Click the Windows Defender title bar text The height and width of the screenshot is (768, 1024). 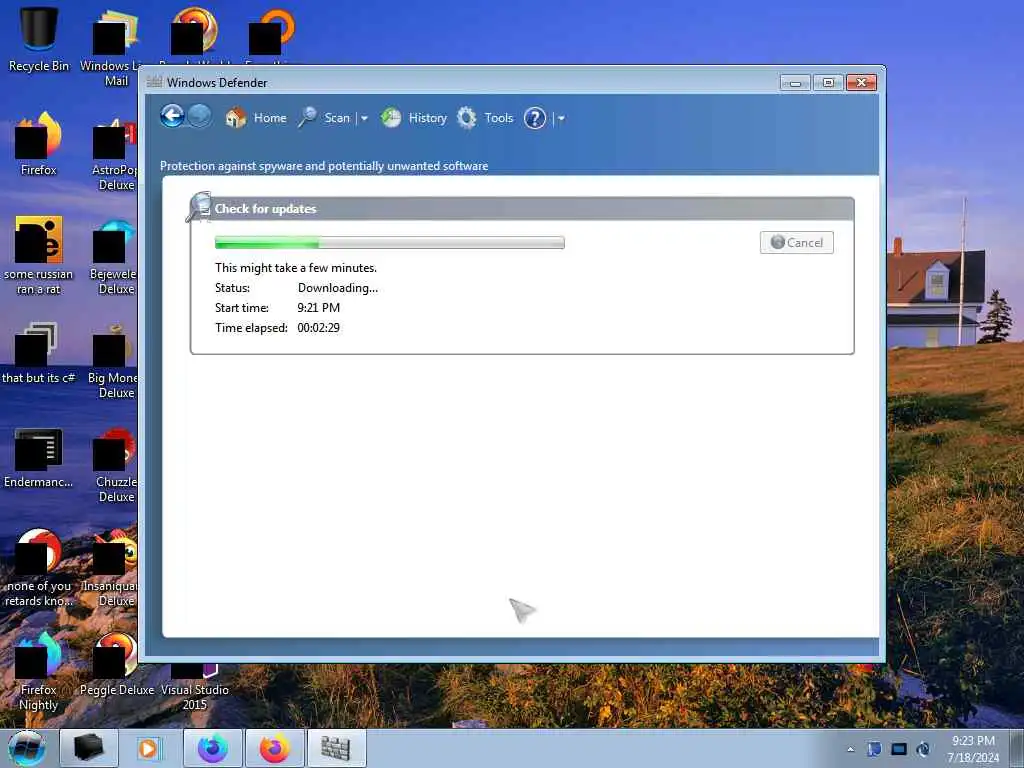[217, 83]
